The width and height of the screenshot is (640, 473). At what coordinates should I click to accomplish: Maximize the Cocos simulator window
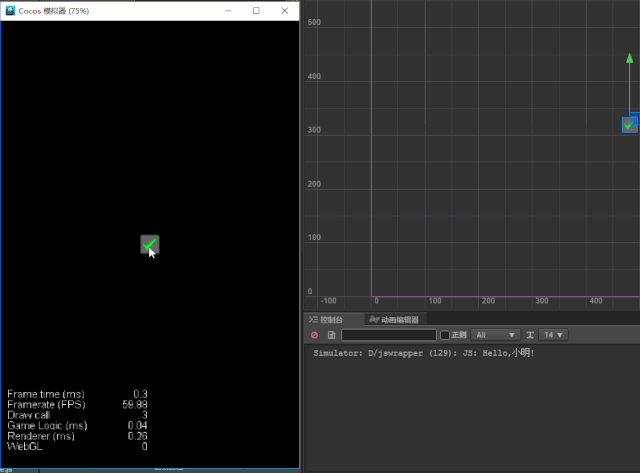(x=256, y=11)
